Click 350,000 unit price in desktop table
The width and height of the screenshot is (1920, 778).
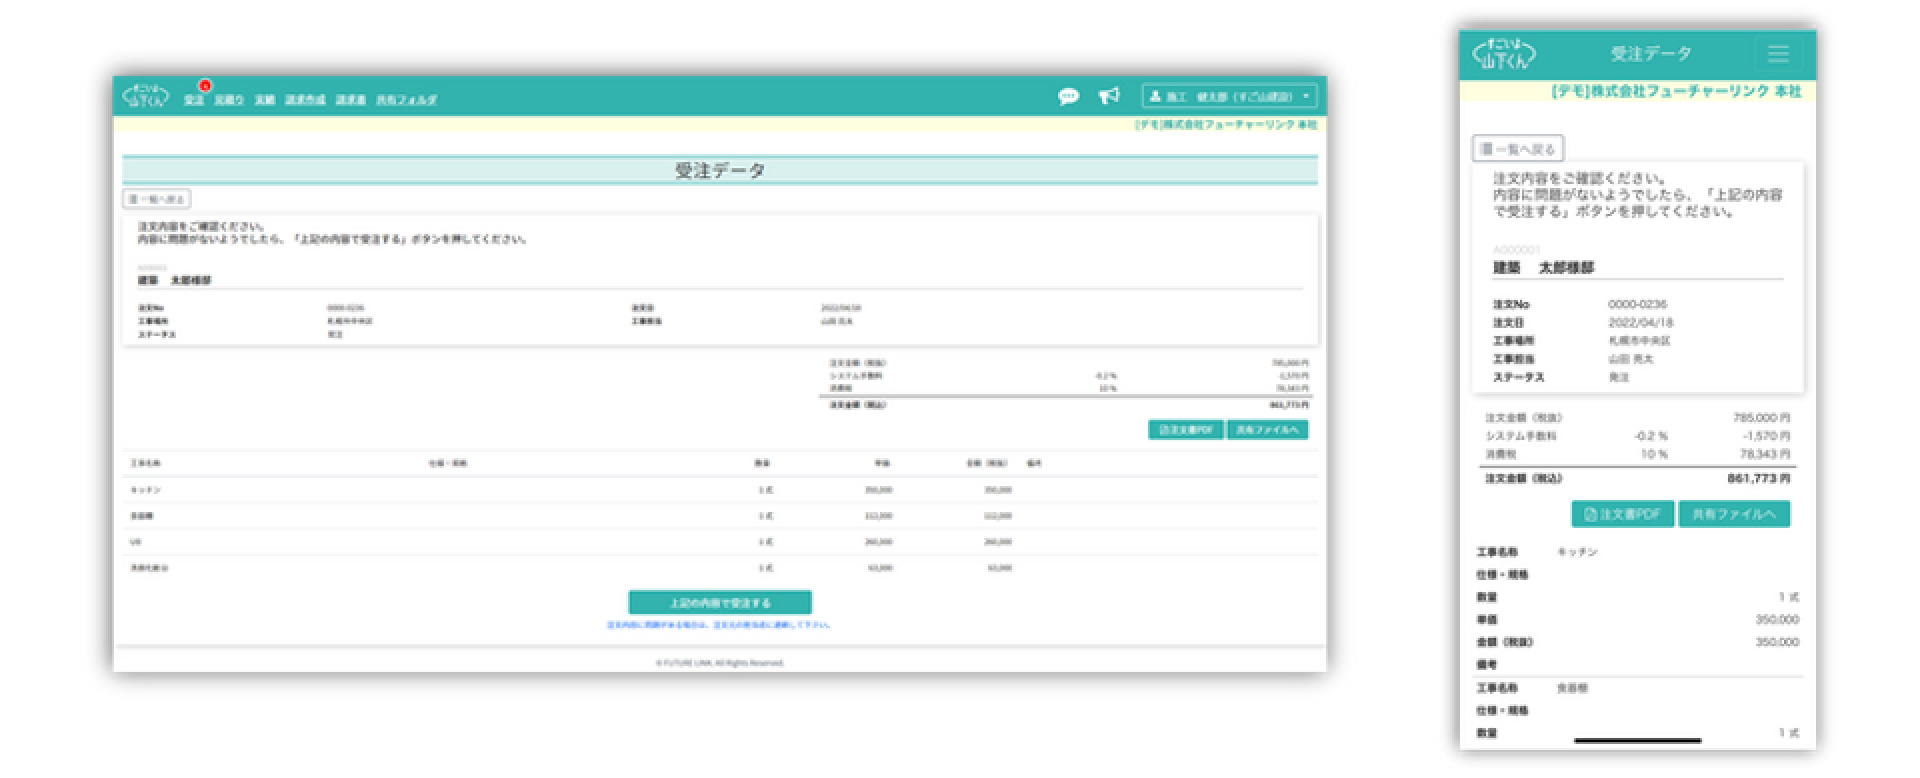tap(878, 490)
